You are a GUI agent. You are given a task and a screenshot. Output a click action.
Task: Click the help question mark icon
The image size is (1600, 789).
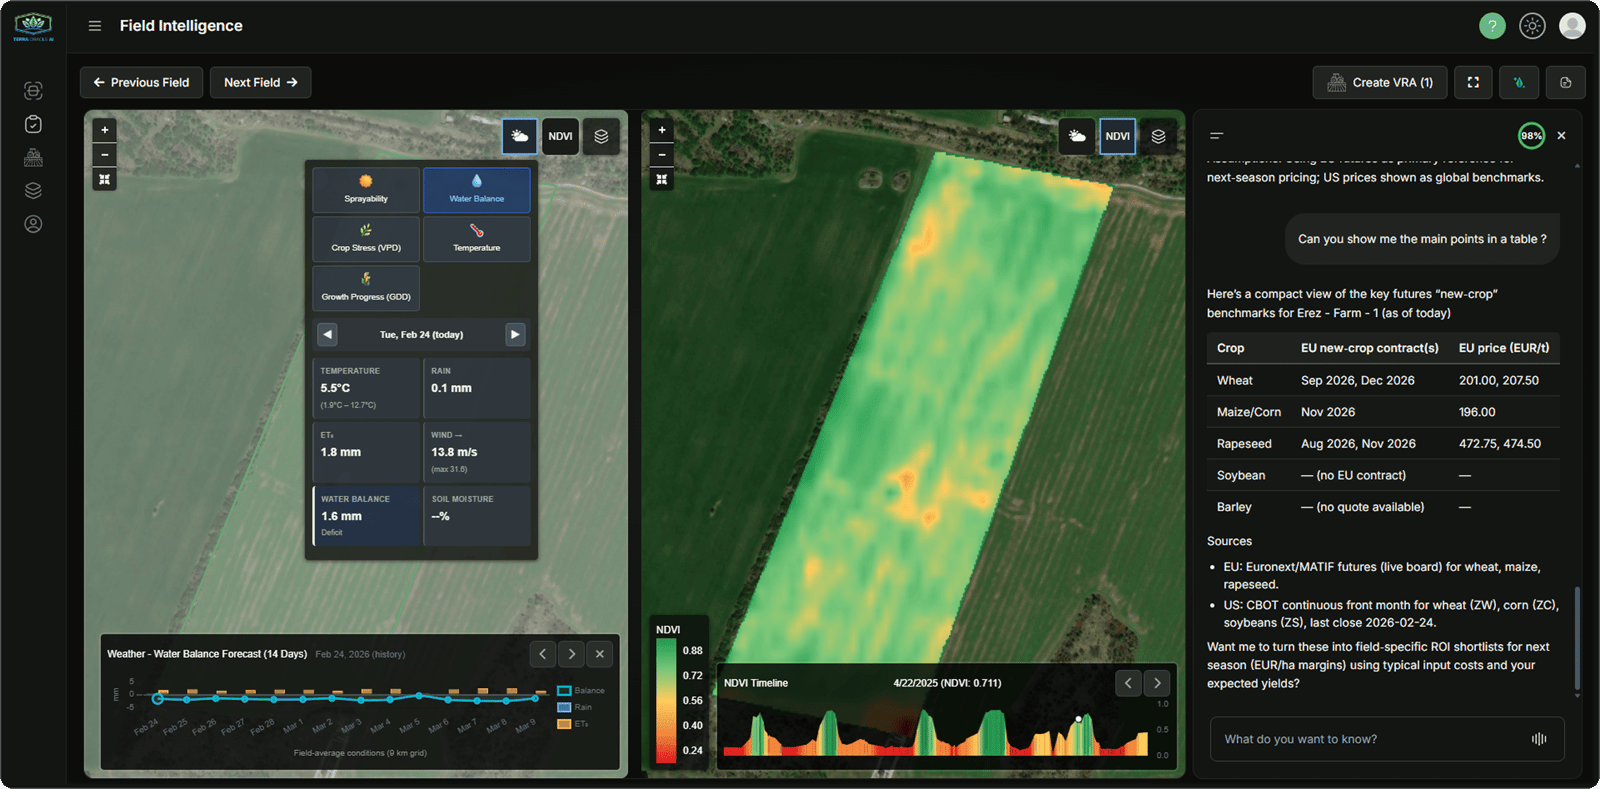click(x=1492, y=26)
